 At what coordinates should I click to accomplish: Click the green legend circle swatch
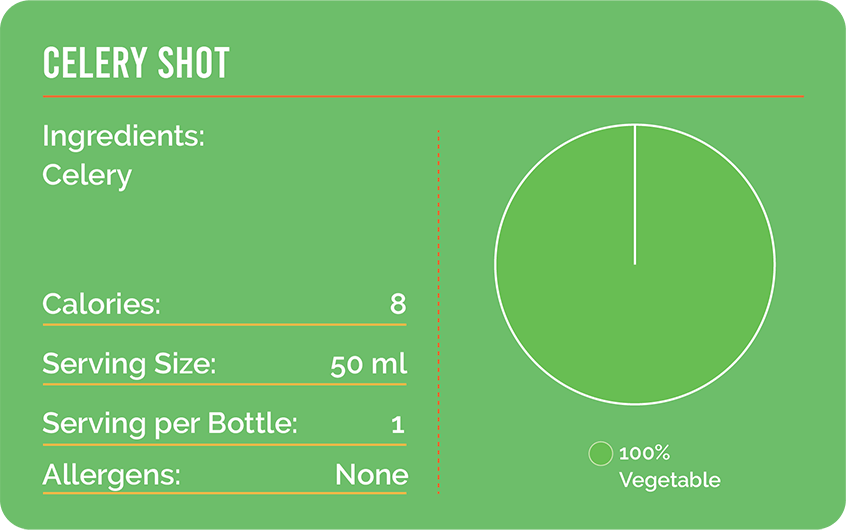pos(600,454)
